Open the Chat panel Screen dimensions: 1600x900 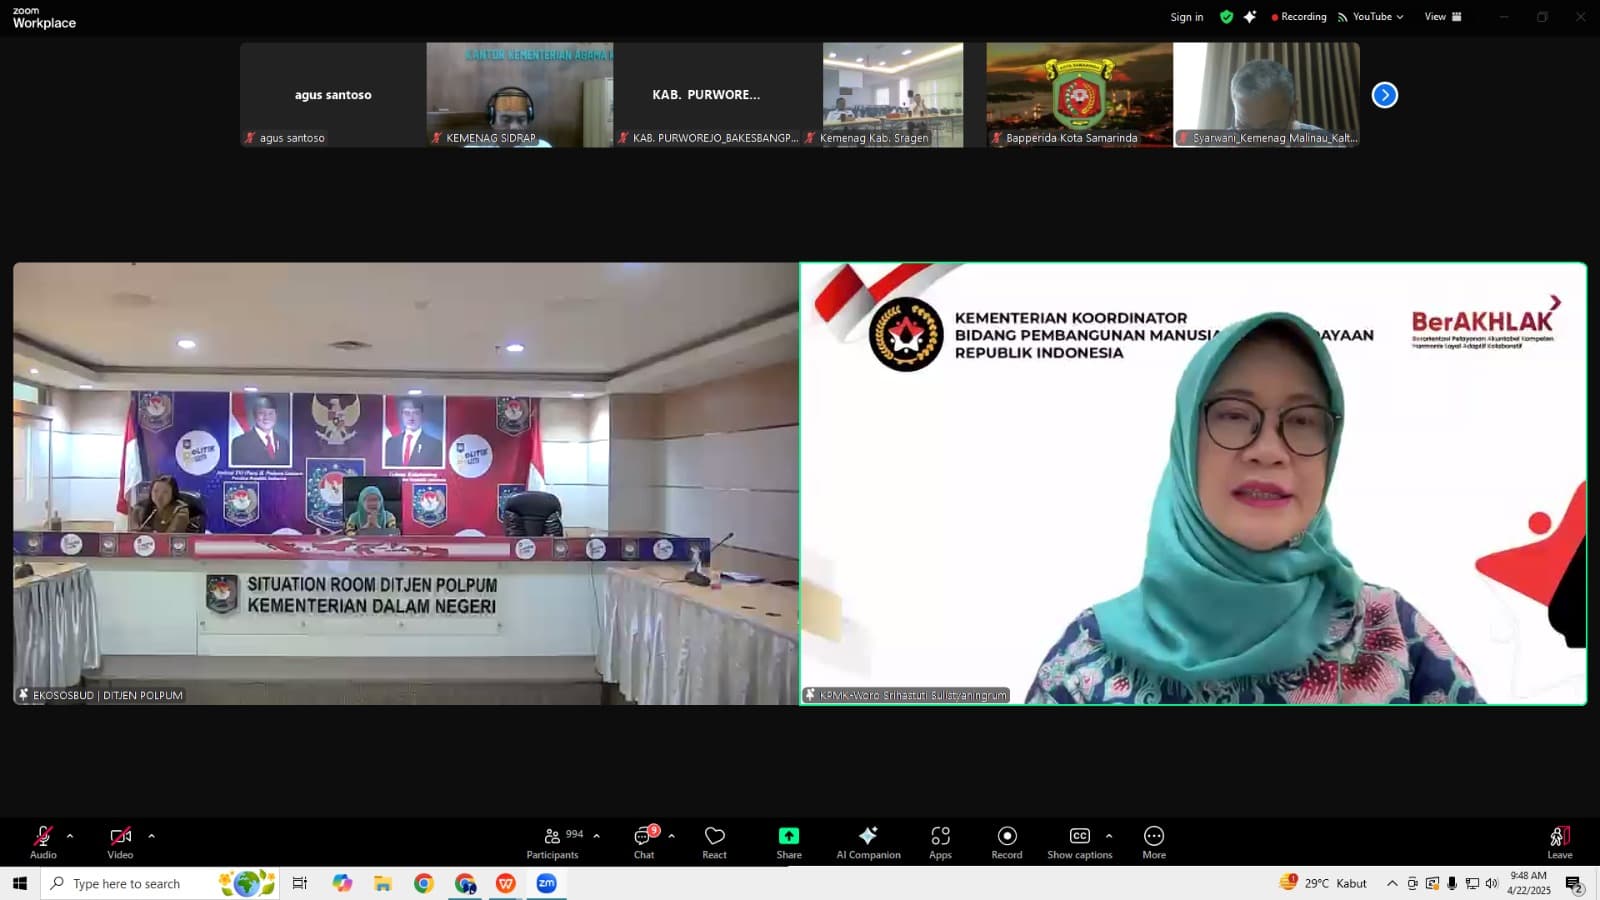[644, 841]
